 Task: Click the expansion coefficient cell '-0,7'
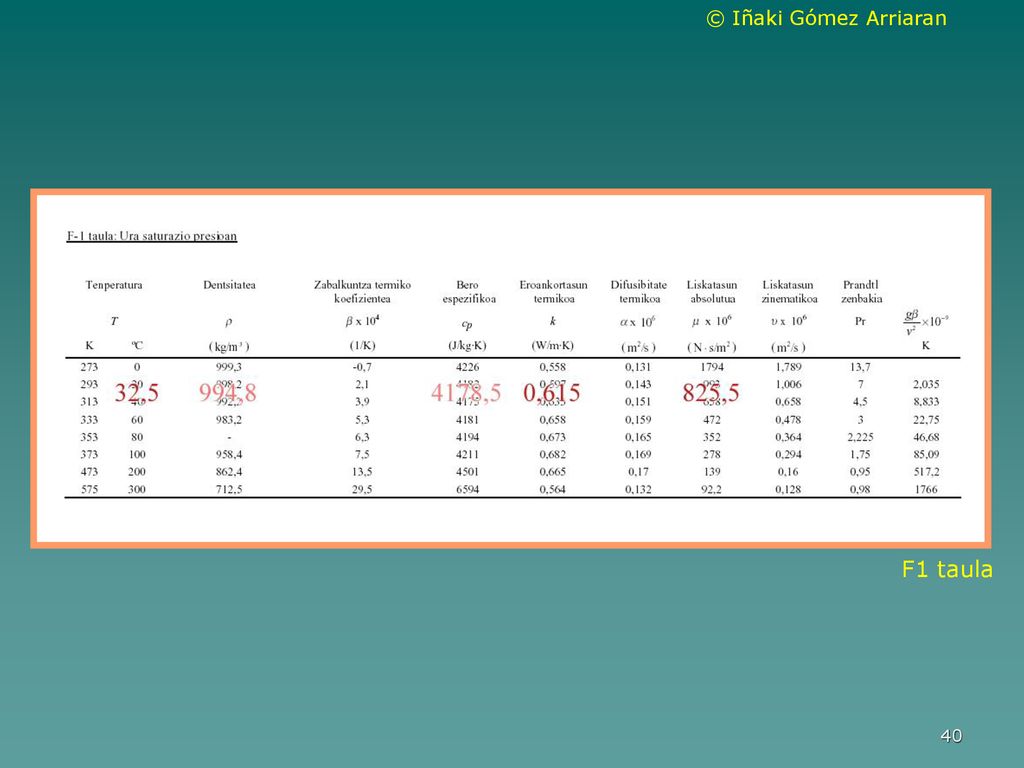[x=362, y=367]
